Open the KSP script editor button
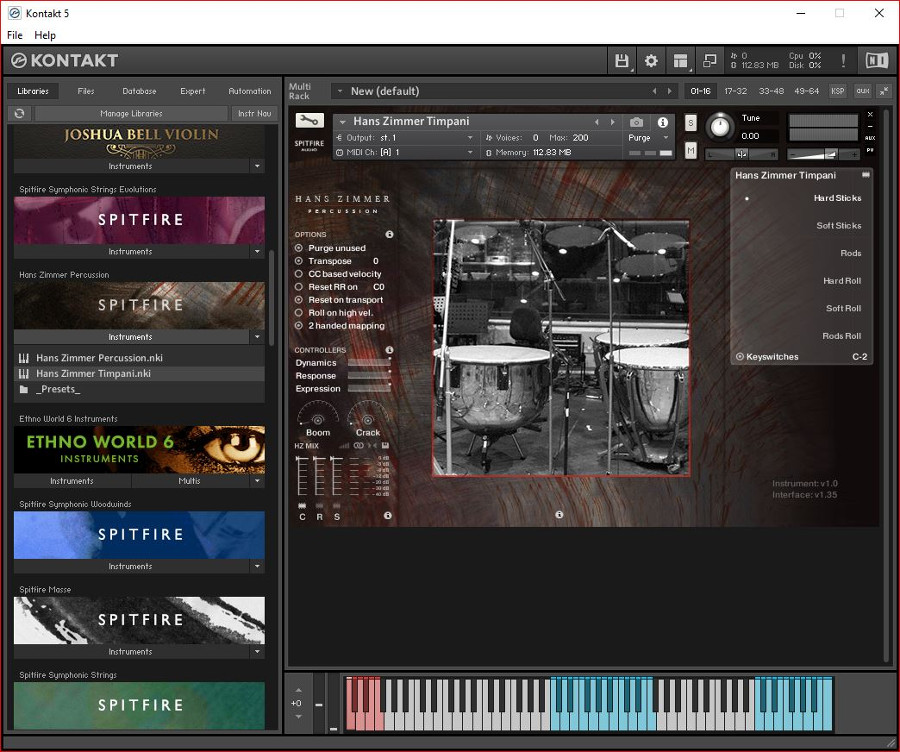The width and height of the screenshot is (900, 752). coord(837,91)
